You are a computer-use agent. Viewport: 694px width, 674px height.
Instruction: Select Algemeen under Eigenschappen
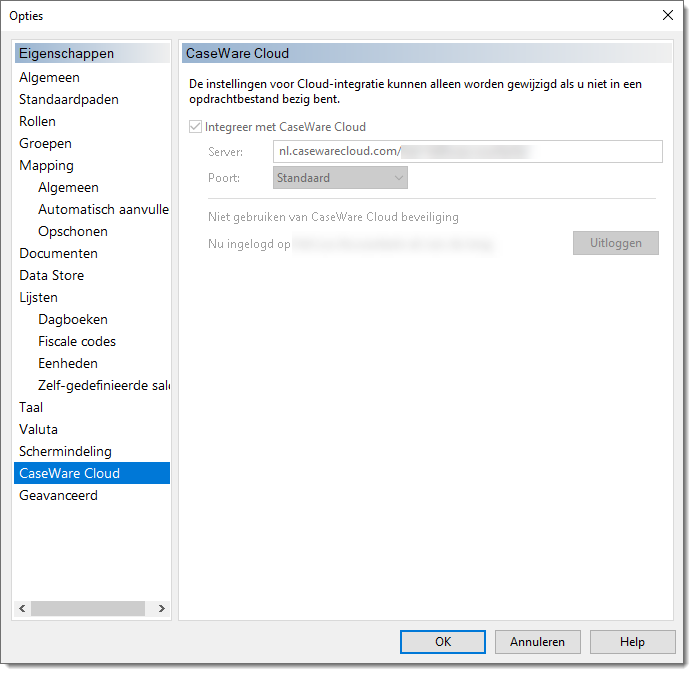click(x=49, y=77)
